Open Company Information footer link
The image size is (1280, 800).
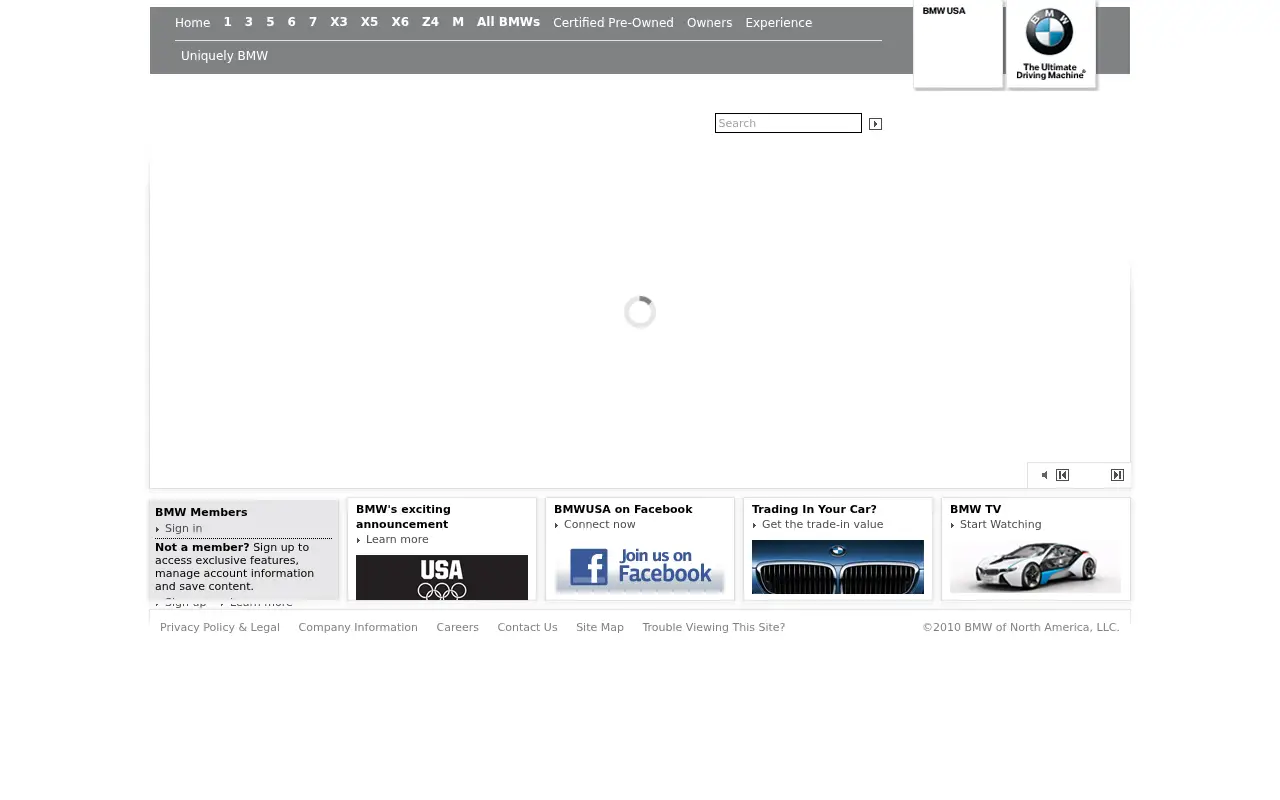tap(358, 628)
